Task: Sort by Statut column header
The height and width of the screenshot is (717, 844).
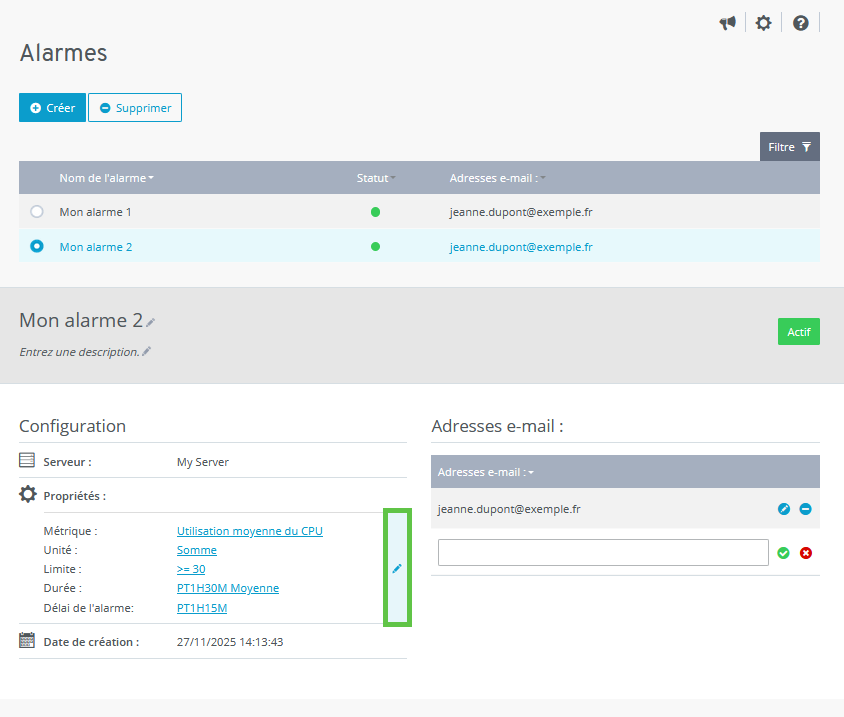Action: [375, 178]
